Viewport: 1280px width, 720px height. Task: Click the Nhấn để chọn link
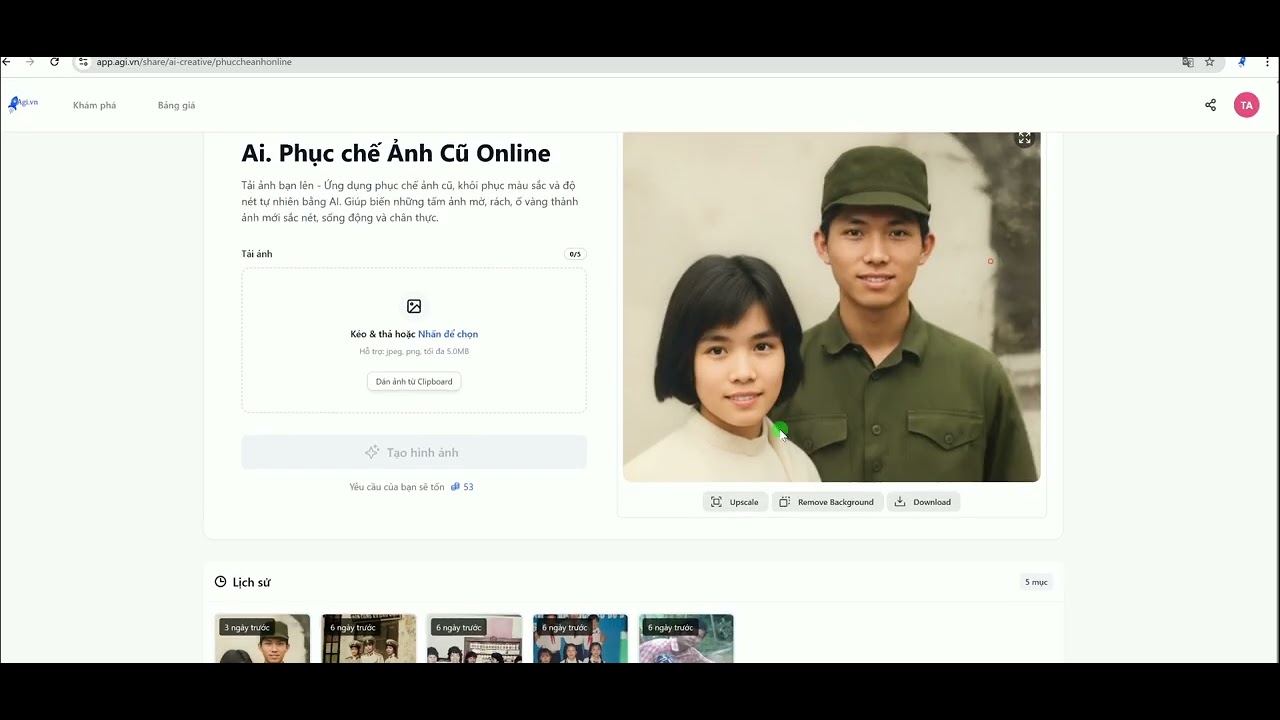click(x=449, y=333)
